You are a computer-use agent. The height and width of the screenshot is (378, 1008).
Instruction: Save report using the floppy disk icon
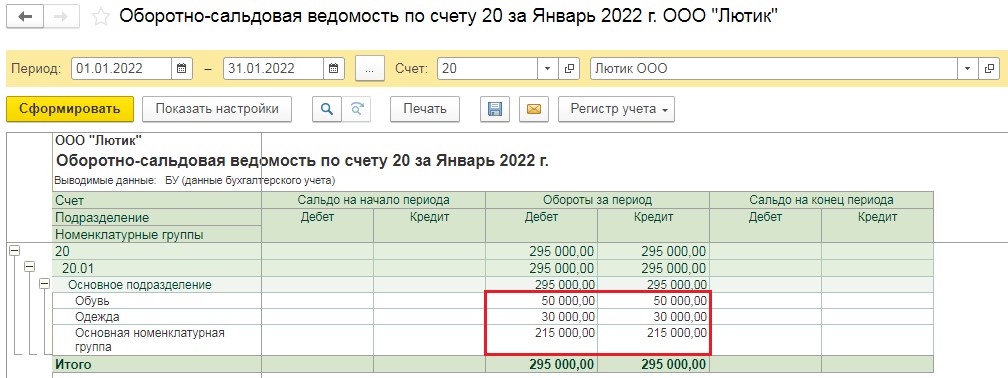tap(494, 109)
